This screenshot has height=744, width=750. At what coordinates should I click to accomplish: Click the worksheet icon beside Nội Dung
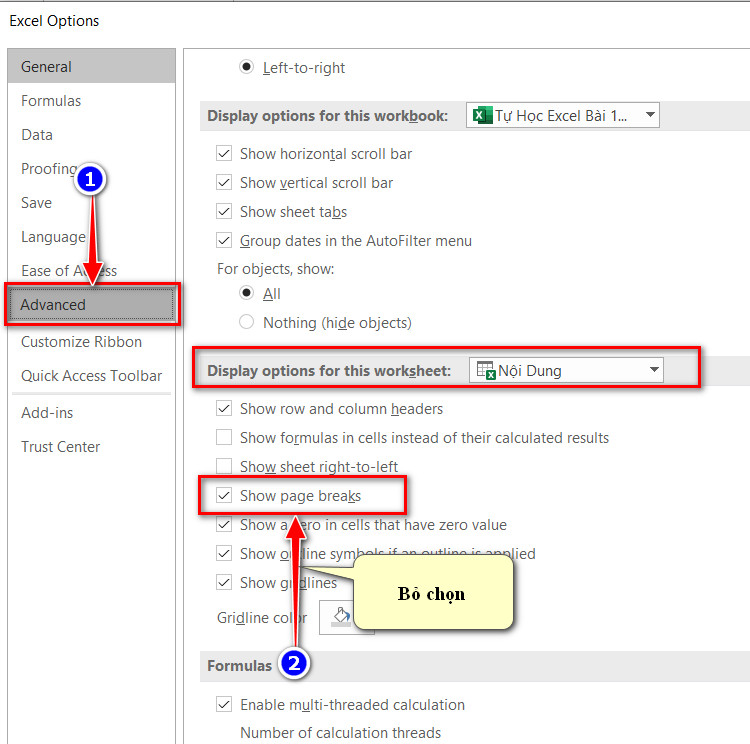click(x=486, y=370)
